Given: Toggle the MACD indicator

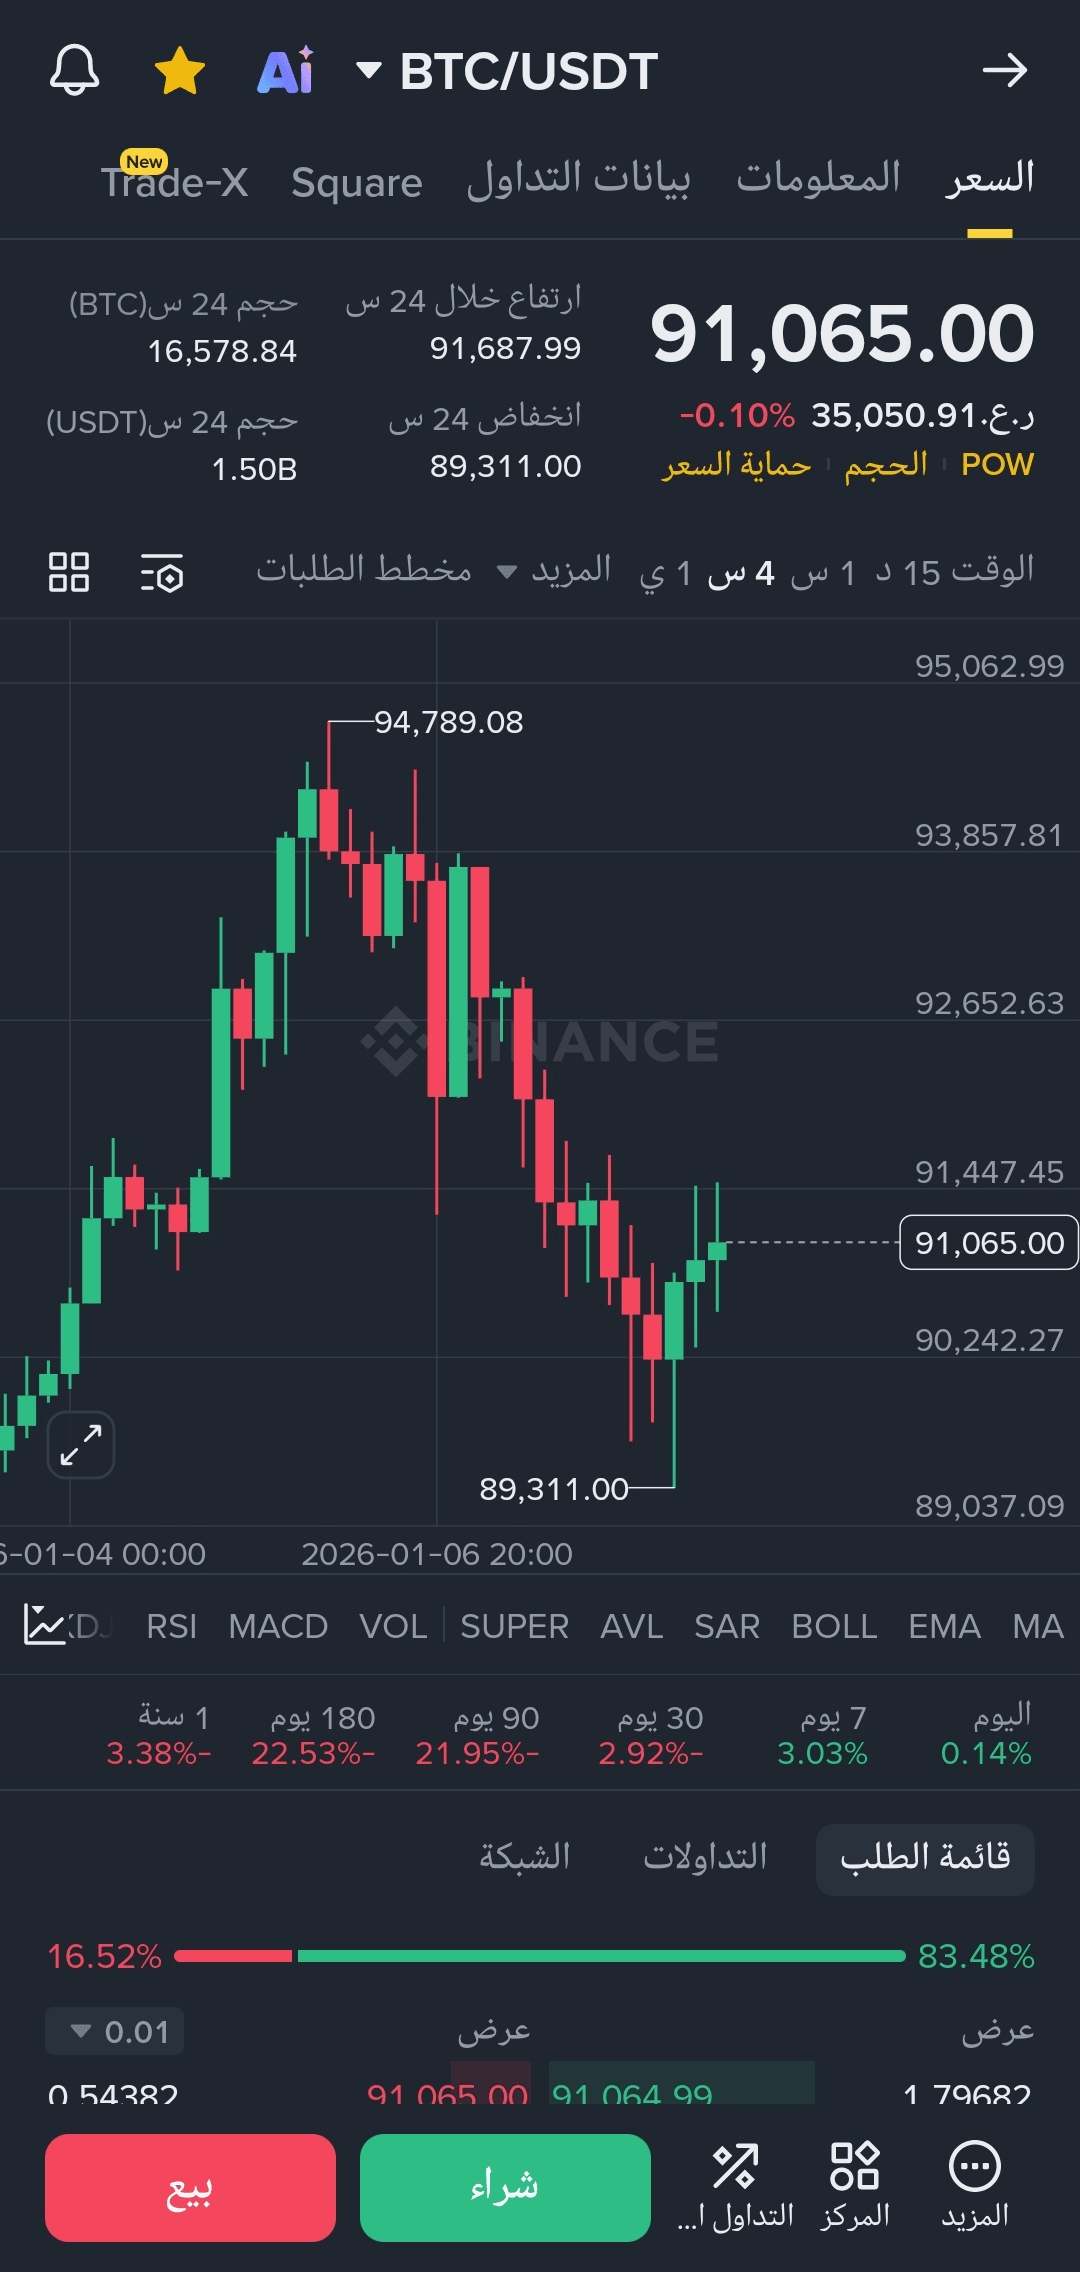Looking at the screenshot, I should tap(278, 1627).
